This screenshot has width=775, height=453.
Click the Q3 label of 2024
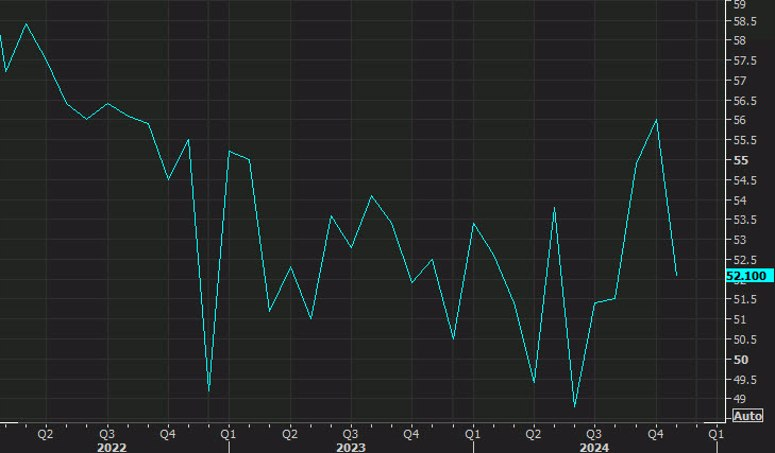(594, 434)
